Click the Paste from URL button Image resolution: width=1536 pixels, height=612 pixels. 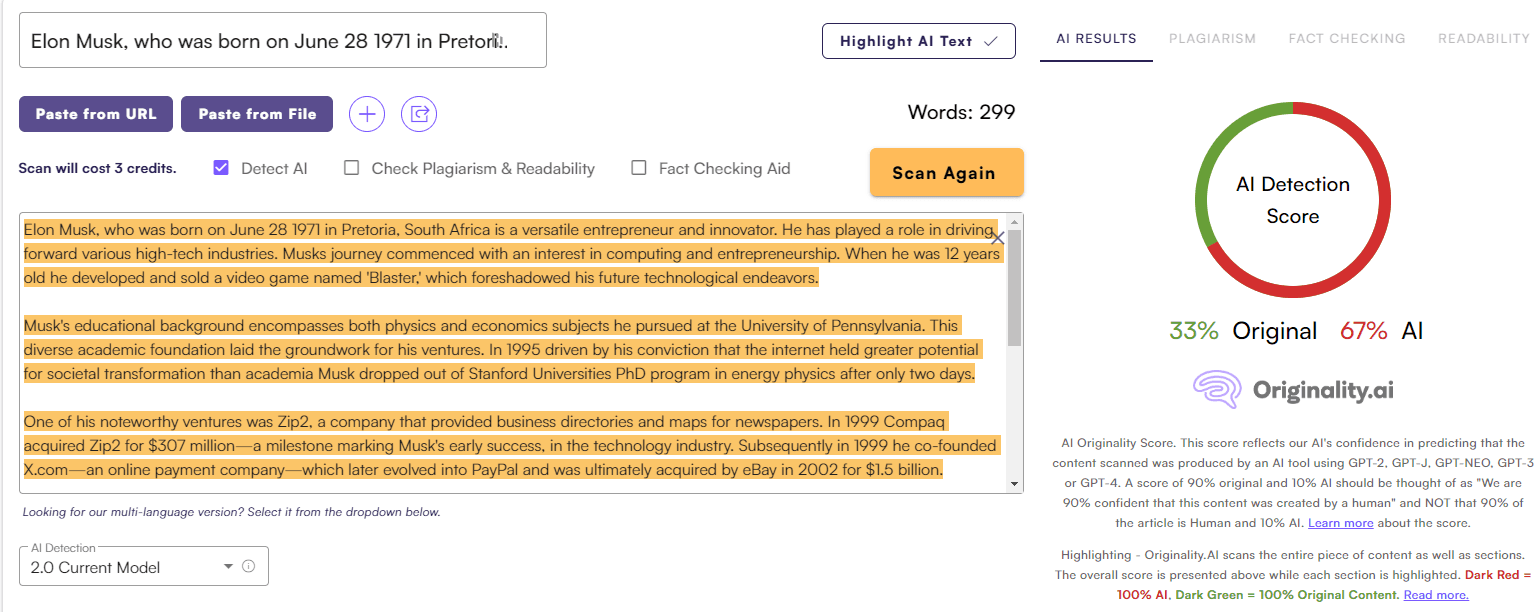[96, 114]
